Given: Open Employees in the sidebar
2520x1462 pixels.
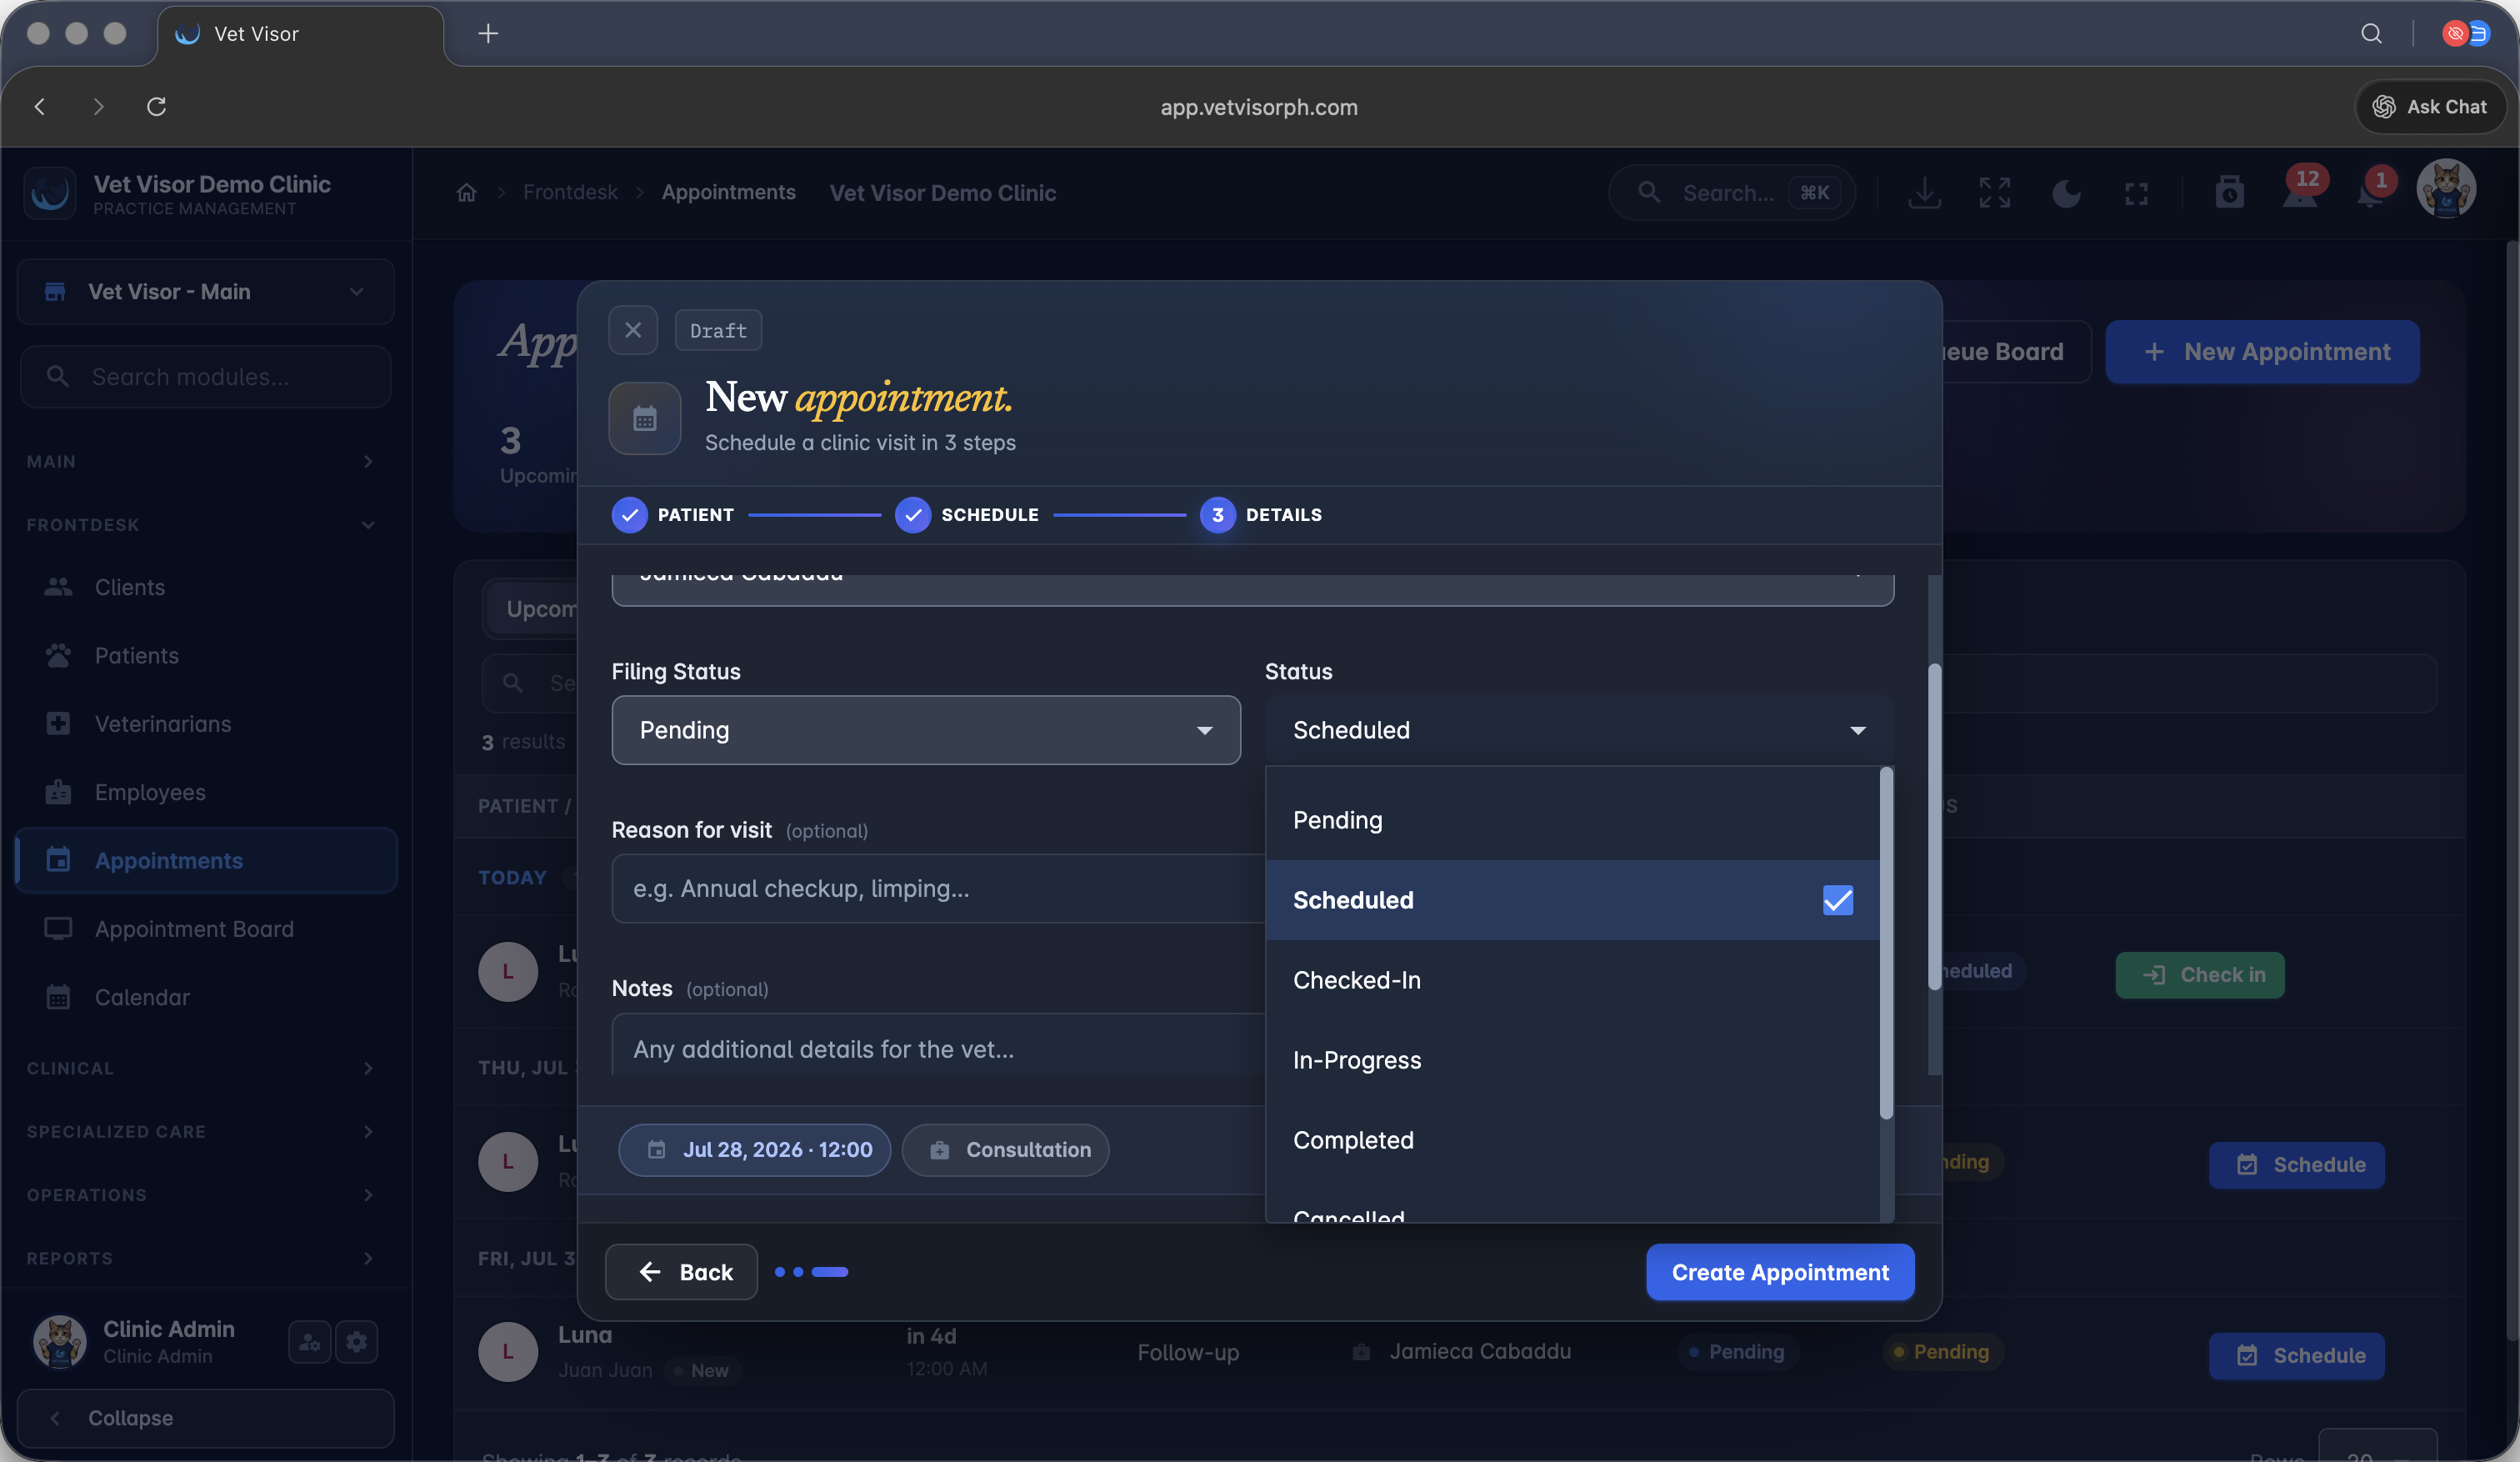Looking at the screenshot, I should (x=206, y=792).
